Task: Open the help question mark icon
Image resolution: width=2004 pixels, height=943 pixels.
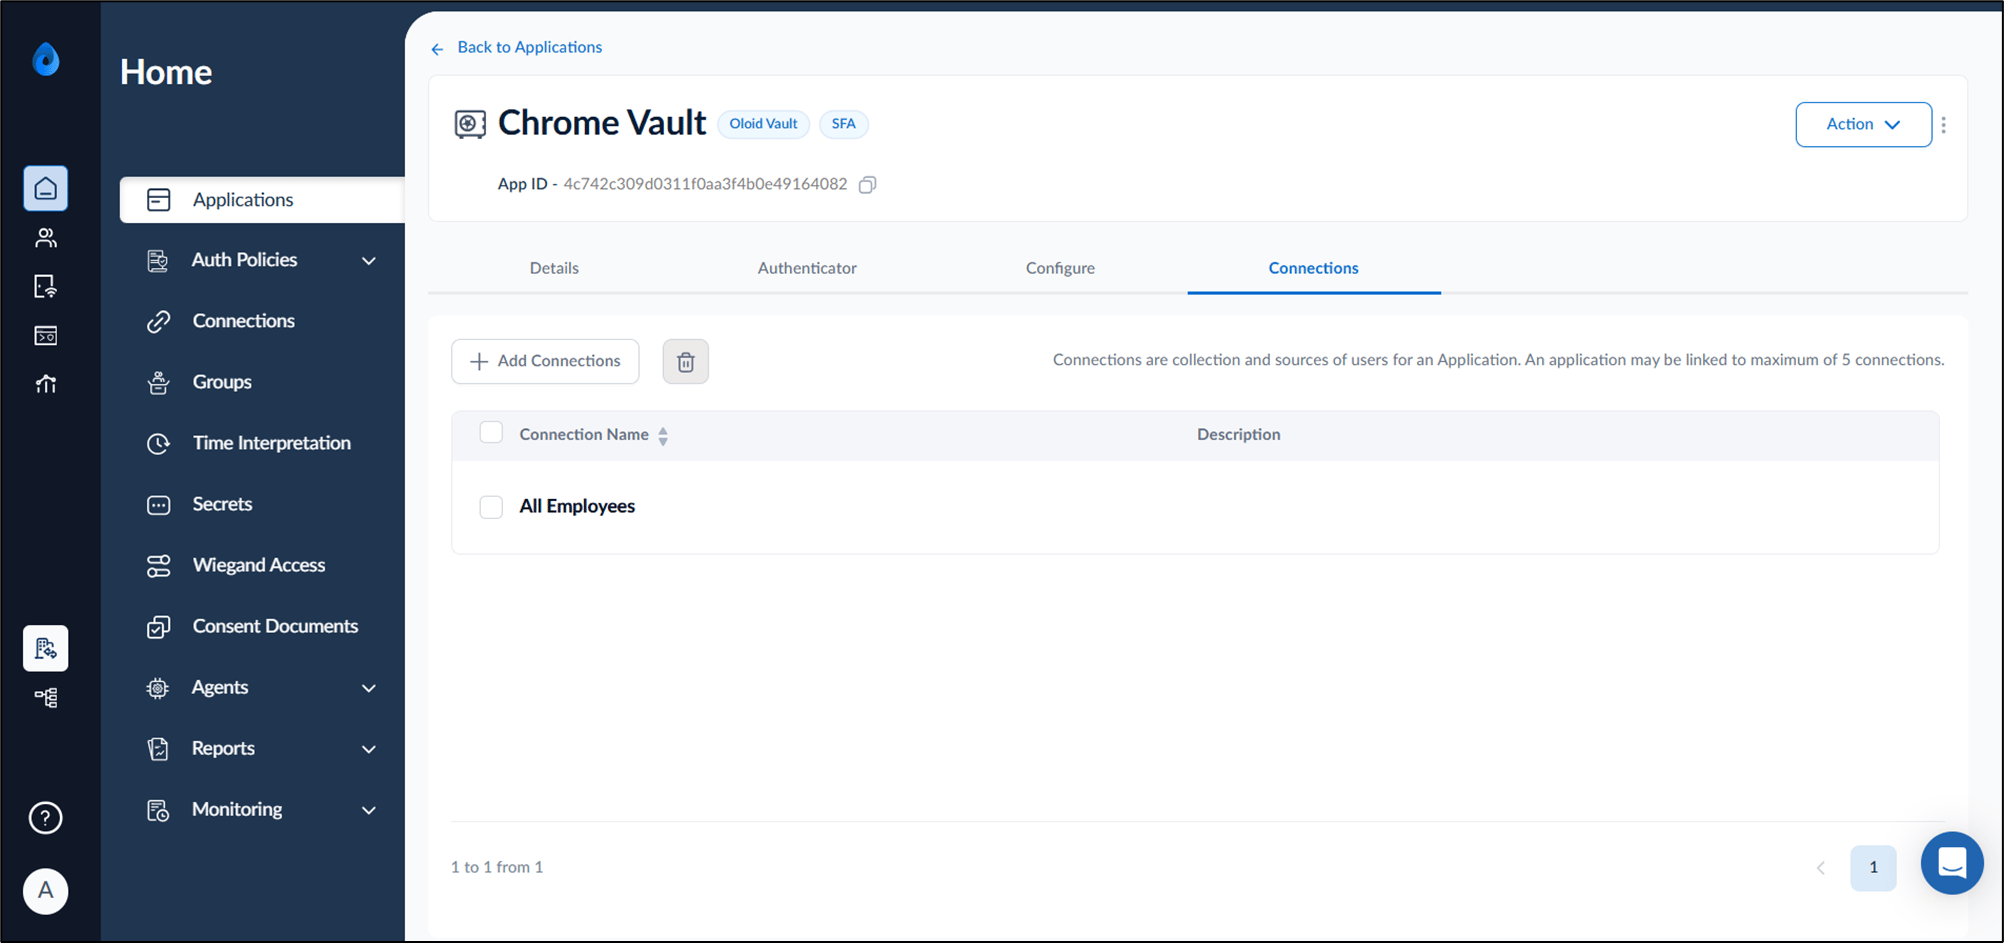Action: pos(46,818)
